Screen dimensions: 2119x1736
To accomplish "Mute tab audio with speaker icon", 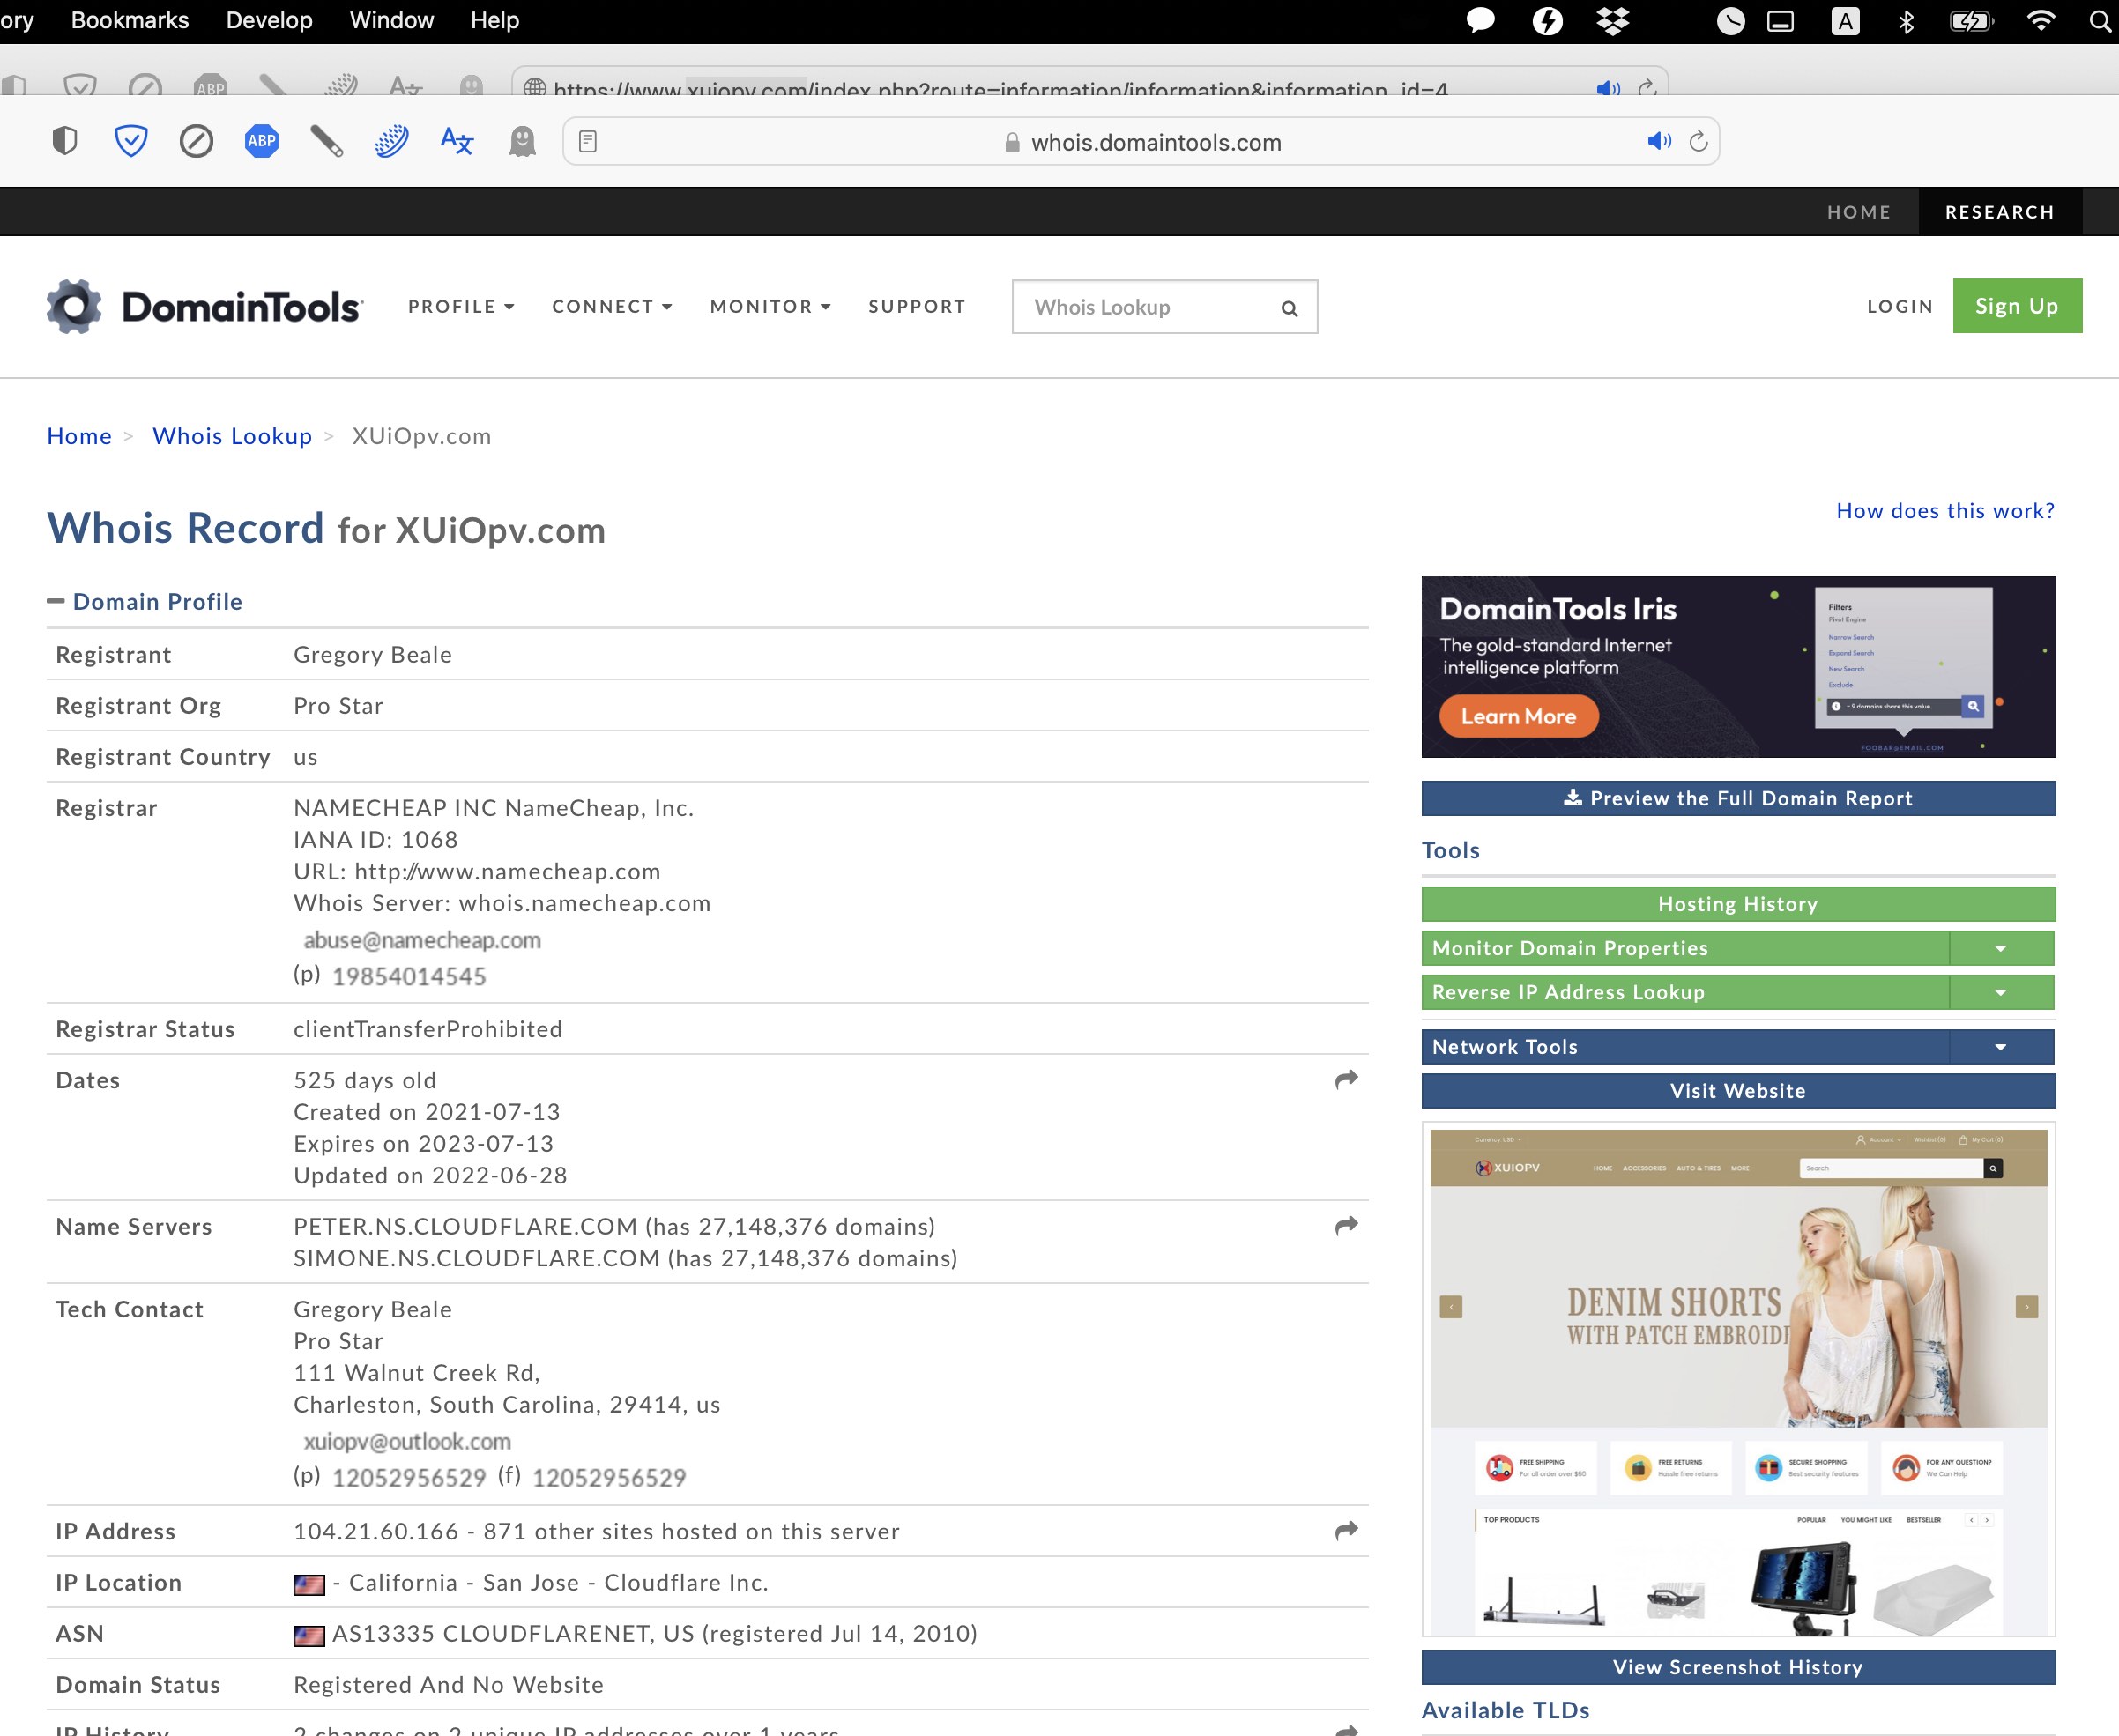I will click(1659, 141).
